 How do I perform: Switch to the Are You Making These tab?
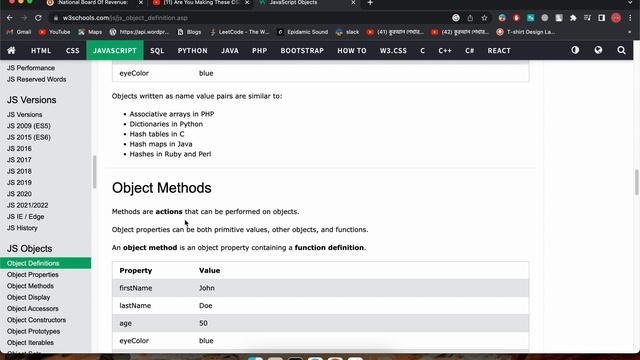click(x=200, y=3)
